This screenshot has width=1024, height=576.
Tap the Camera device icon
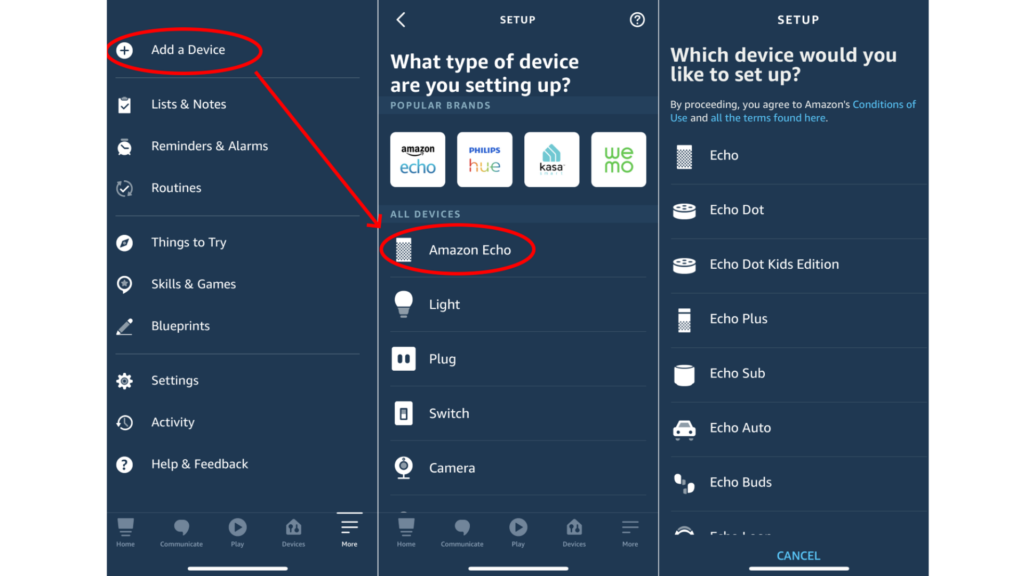point(404,468)
